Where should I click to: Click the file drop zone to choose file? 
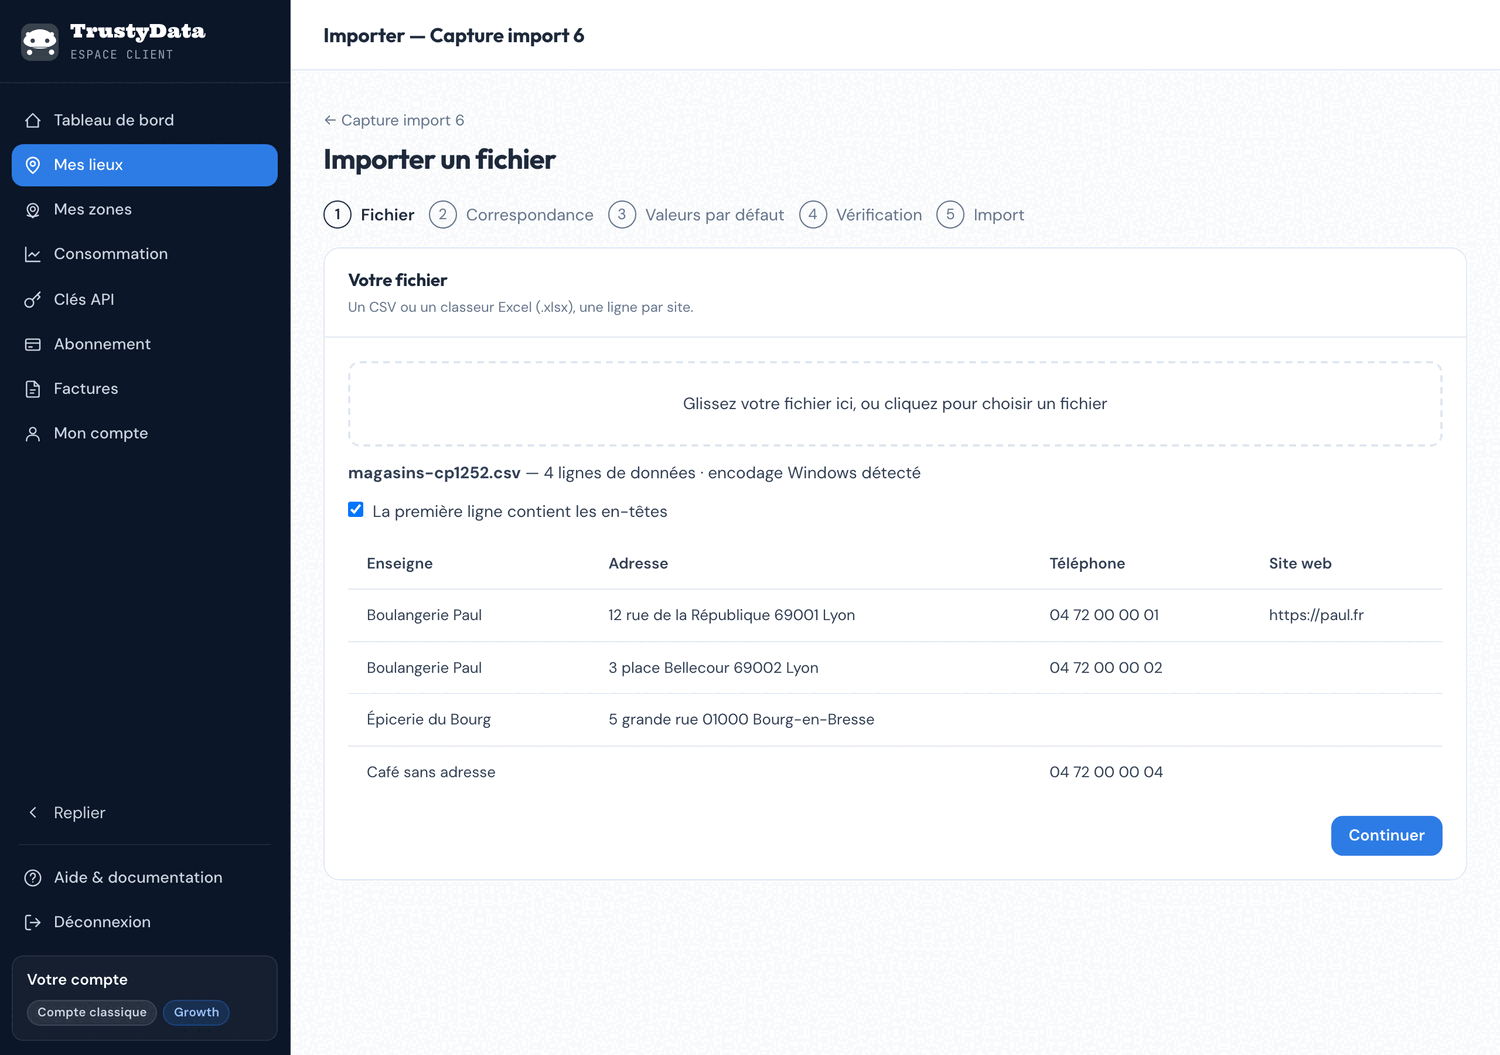(895, 404)
